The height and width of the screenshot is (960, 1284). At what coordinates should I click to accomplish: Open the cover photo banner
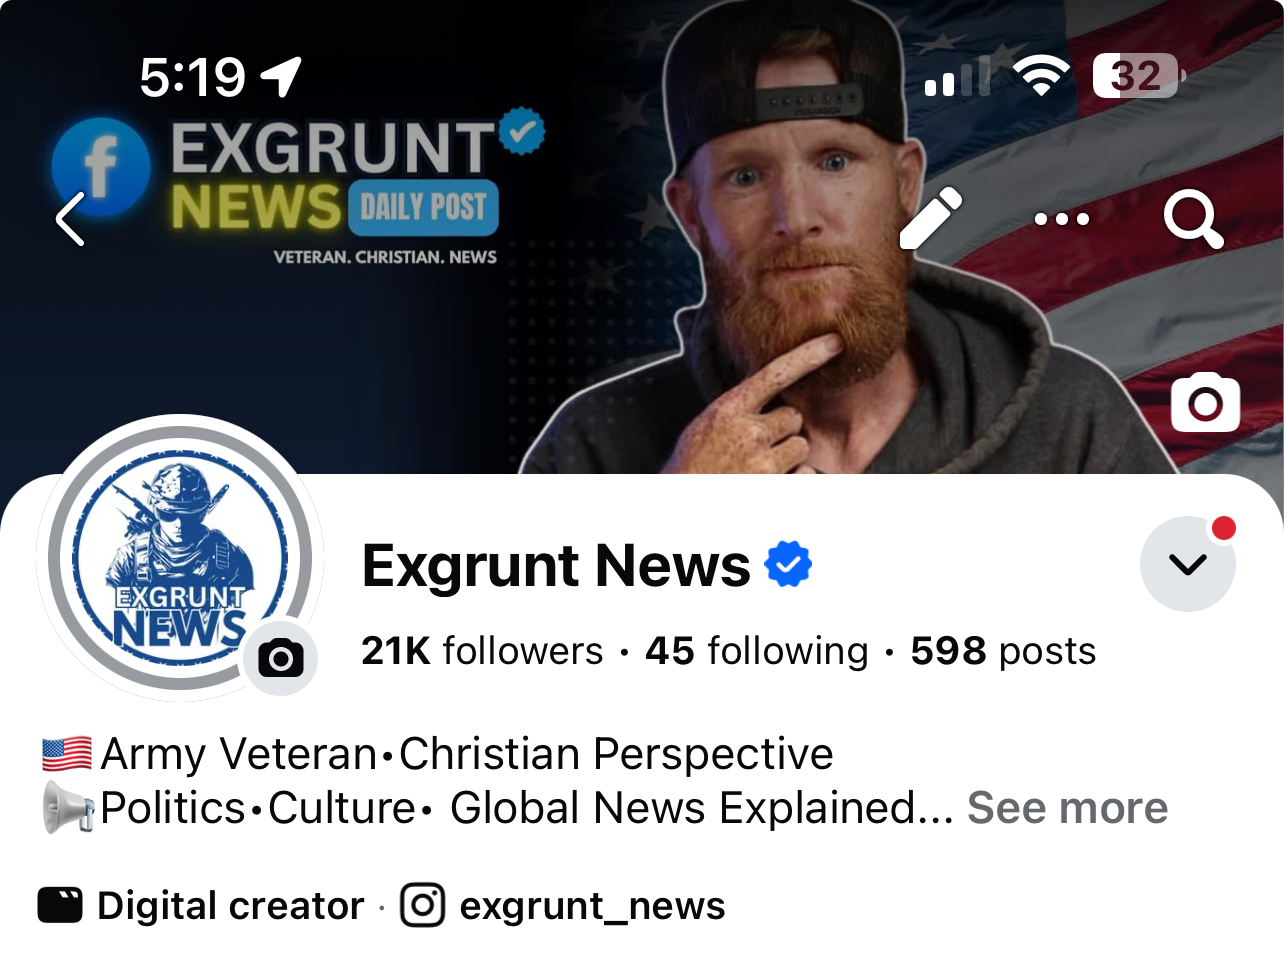[642, 300]
